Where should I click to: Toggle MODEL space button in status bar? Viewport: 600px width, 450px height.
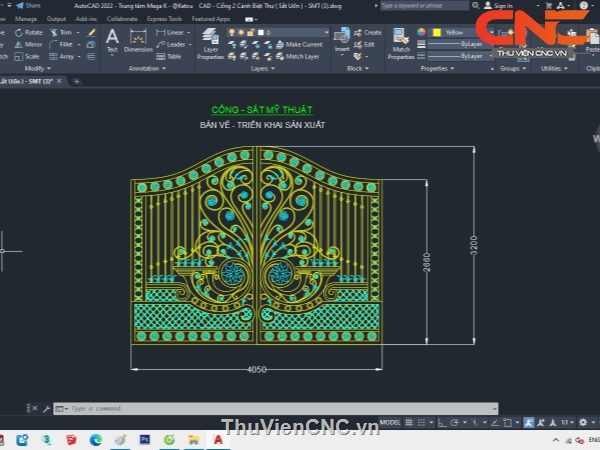pyautogui.click(x=390, y=423)
